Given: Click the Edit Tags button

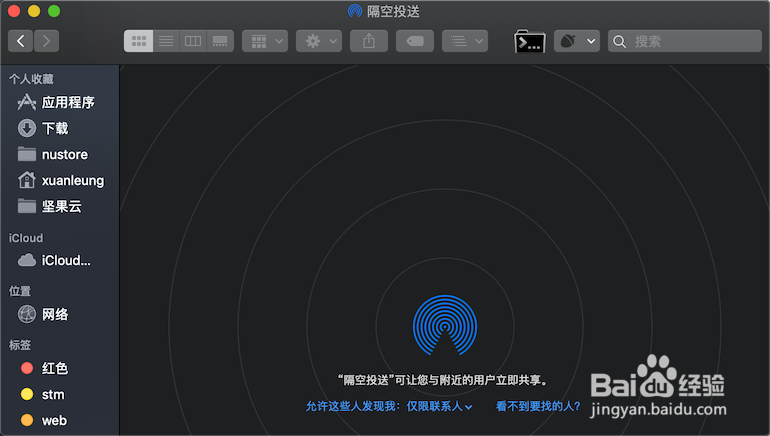Looking at the screenshot, I should (415, 41).
